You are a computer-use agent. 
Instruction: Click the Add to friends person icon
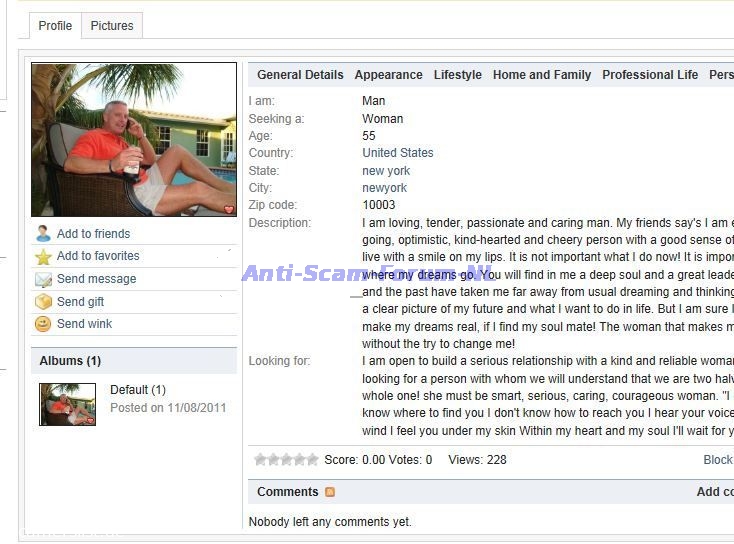(43, 233)
